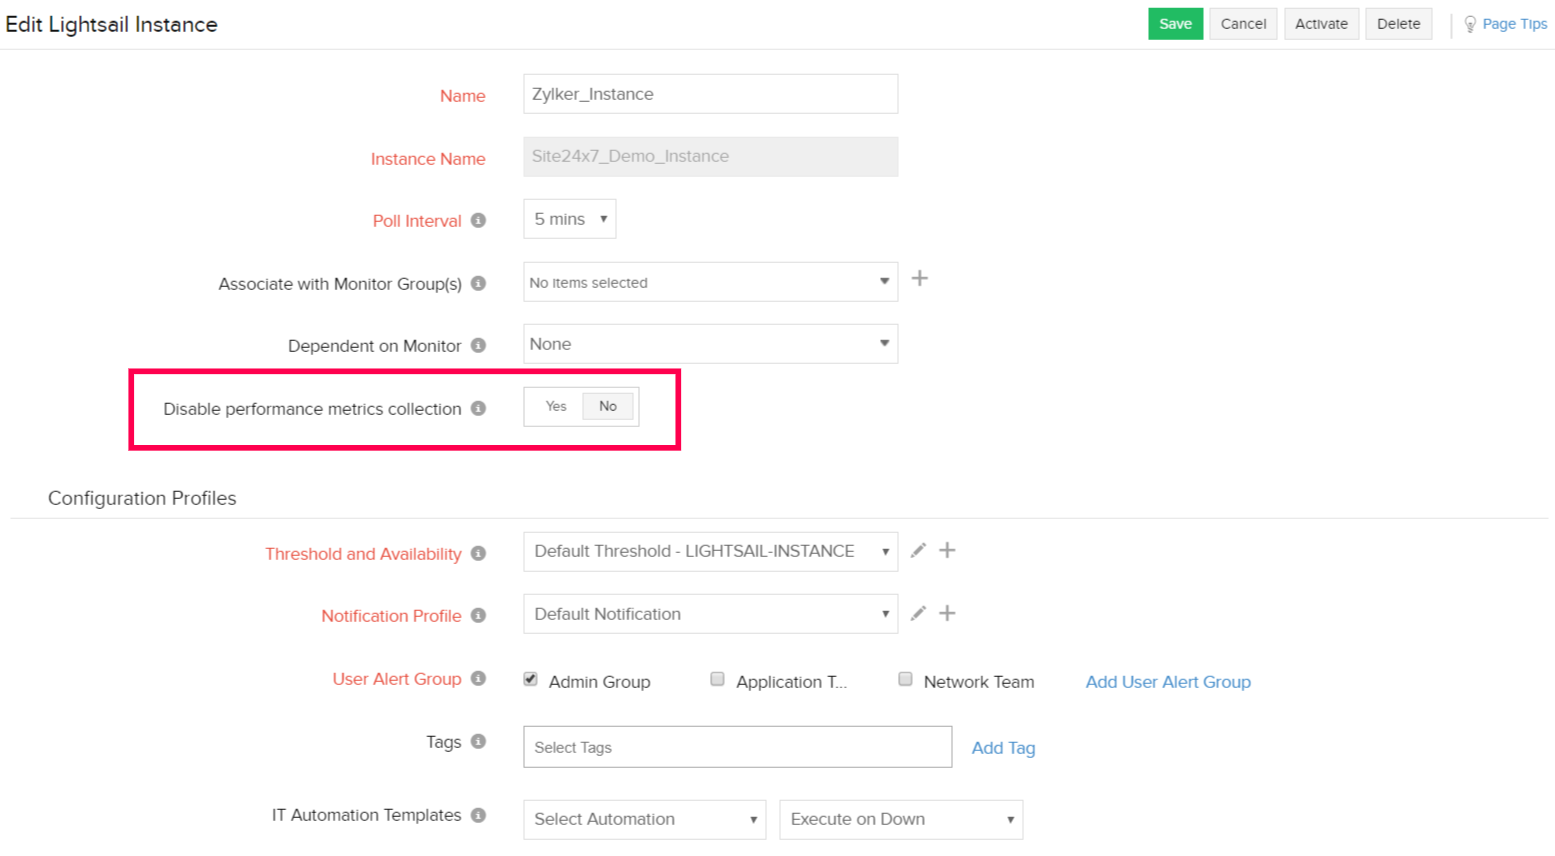View info for Disable performance metrics collection
The image size is (1555, 856).
click(x=478, y=408)
